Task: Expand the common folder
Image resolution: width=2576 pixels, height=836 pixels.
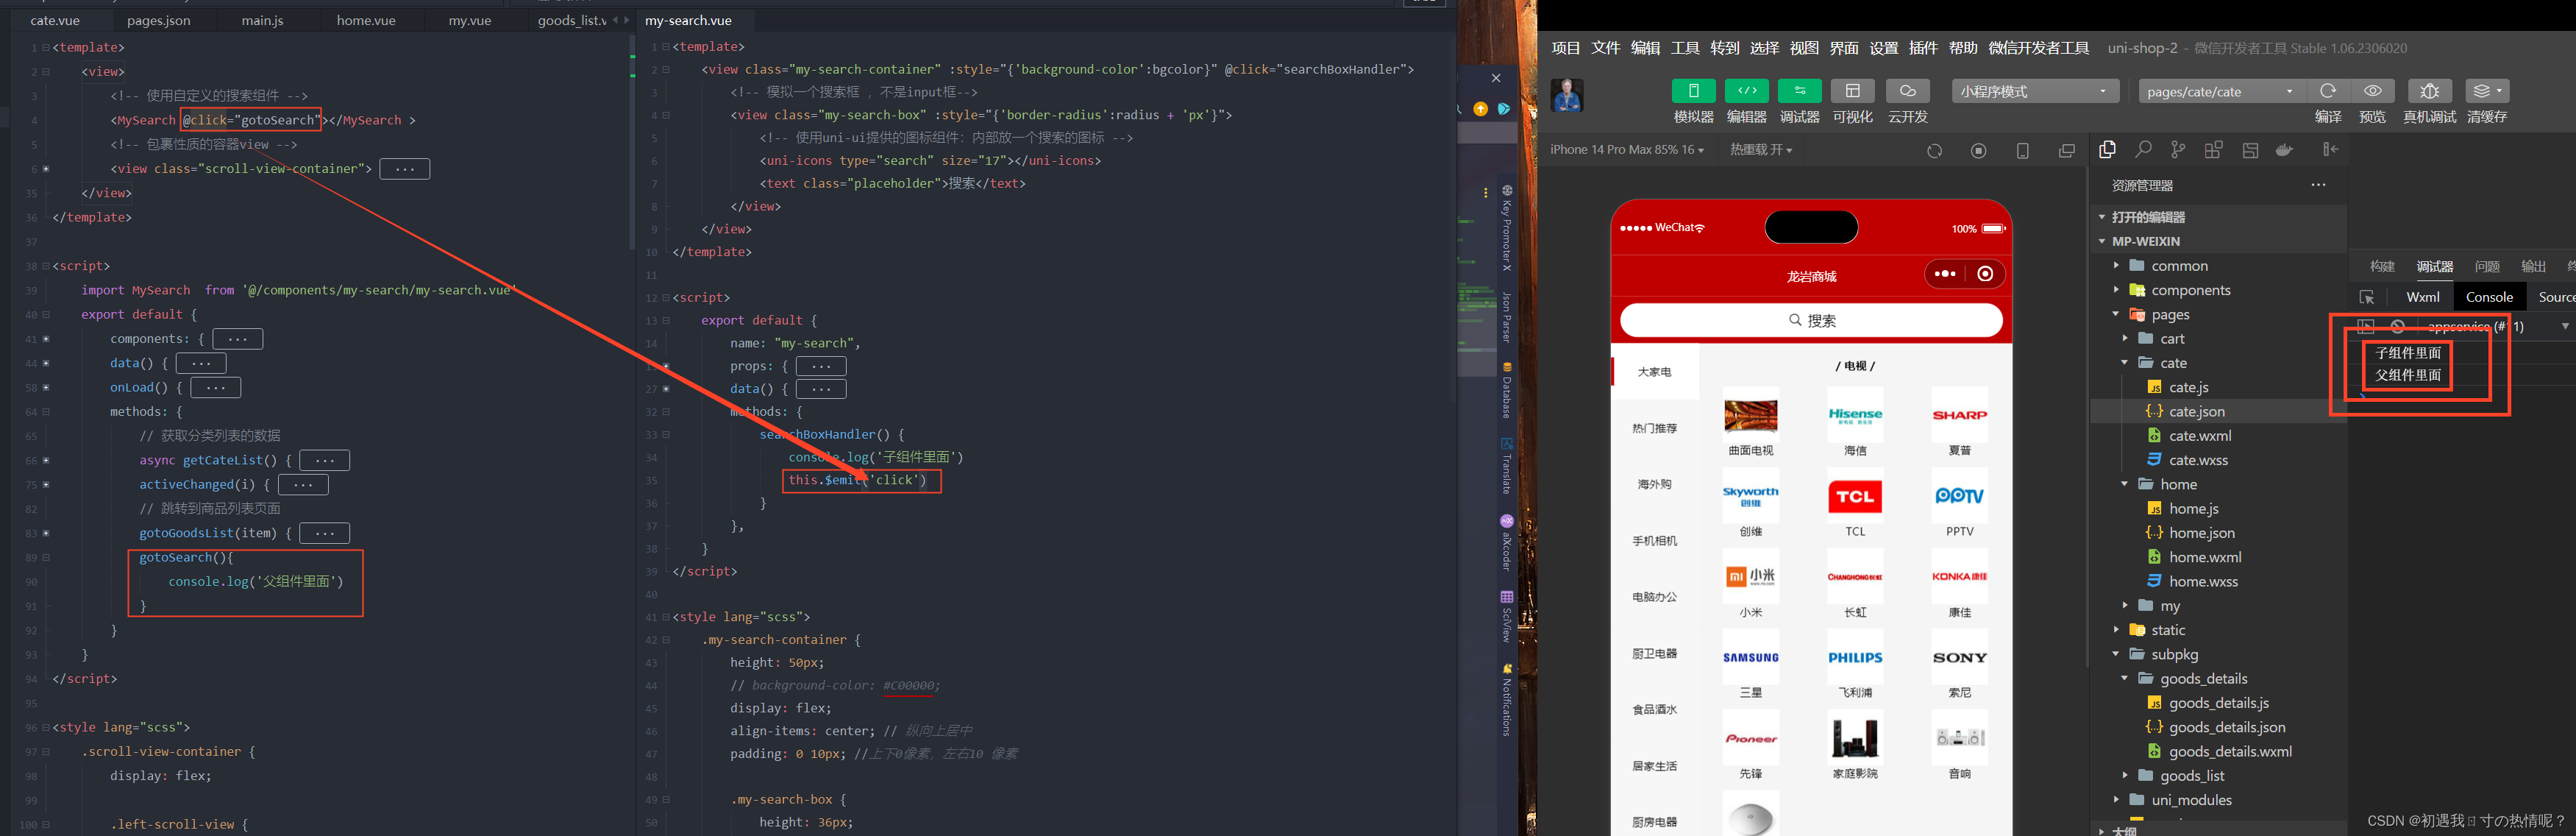Action: click(x=2179, y=266)
